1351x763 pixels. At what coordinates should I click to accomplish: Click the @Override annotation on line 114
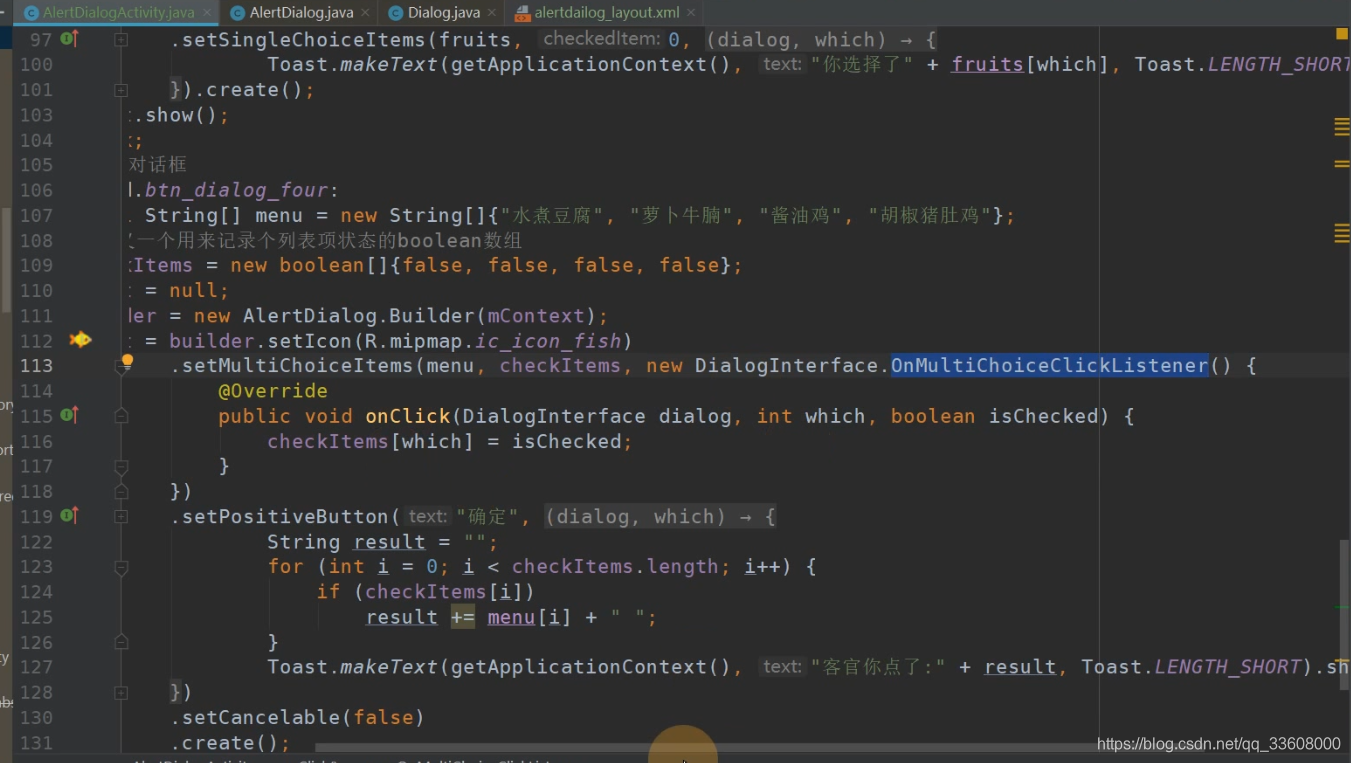tap(273, 391)
